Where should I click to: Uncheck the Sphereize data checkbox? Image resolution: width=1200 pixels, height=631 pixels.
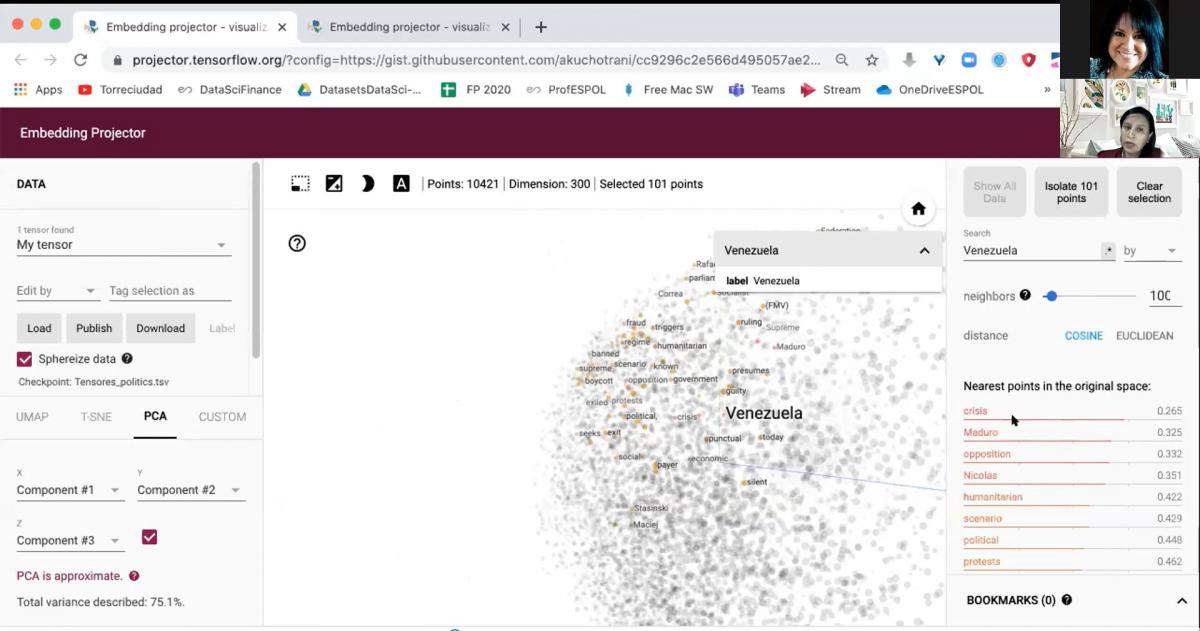tap(25, 359)
